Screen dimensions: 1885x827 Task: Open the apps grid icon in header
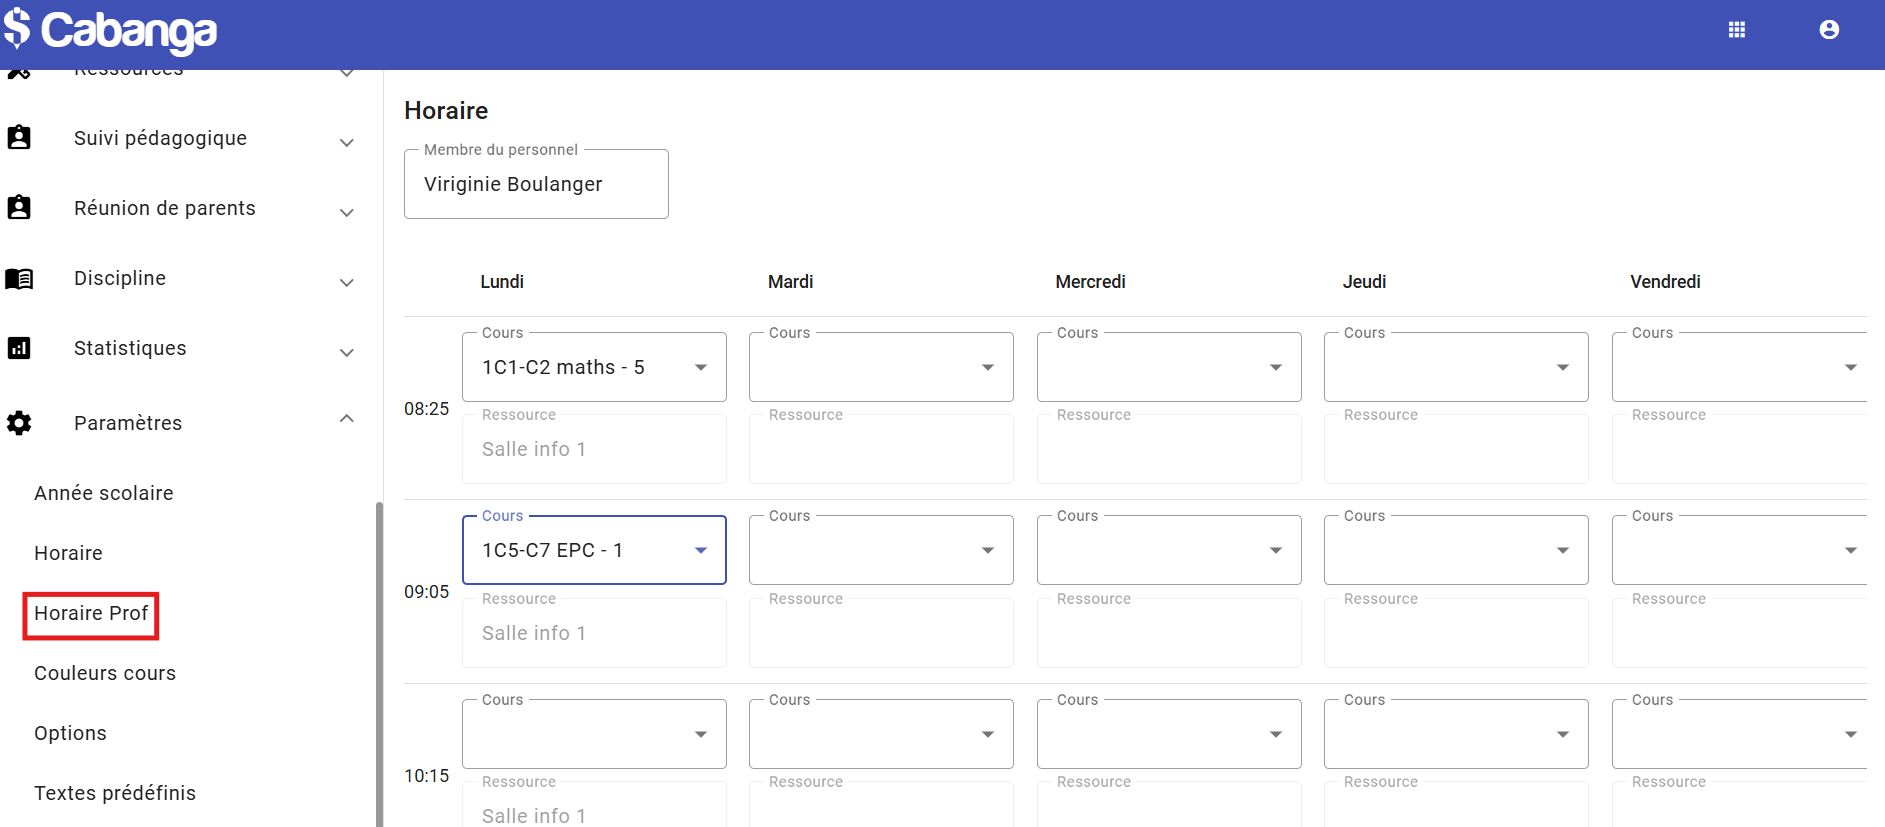click(x=1737, y=30)
